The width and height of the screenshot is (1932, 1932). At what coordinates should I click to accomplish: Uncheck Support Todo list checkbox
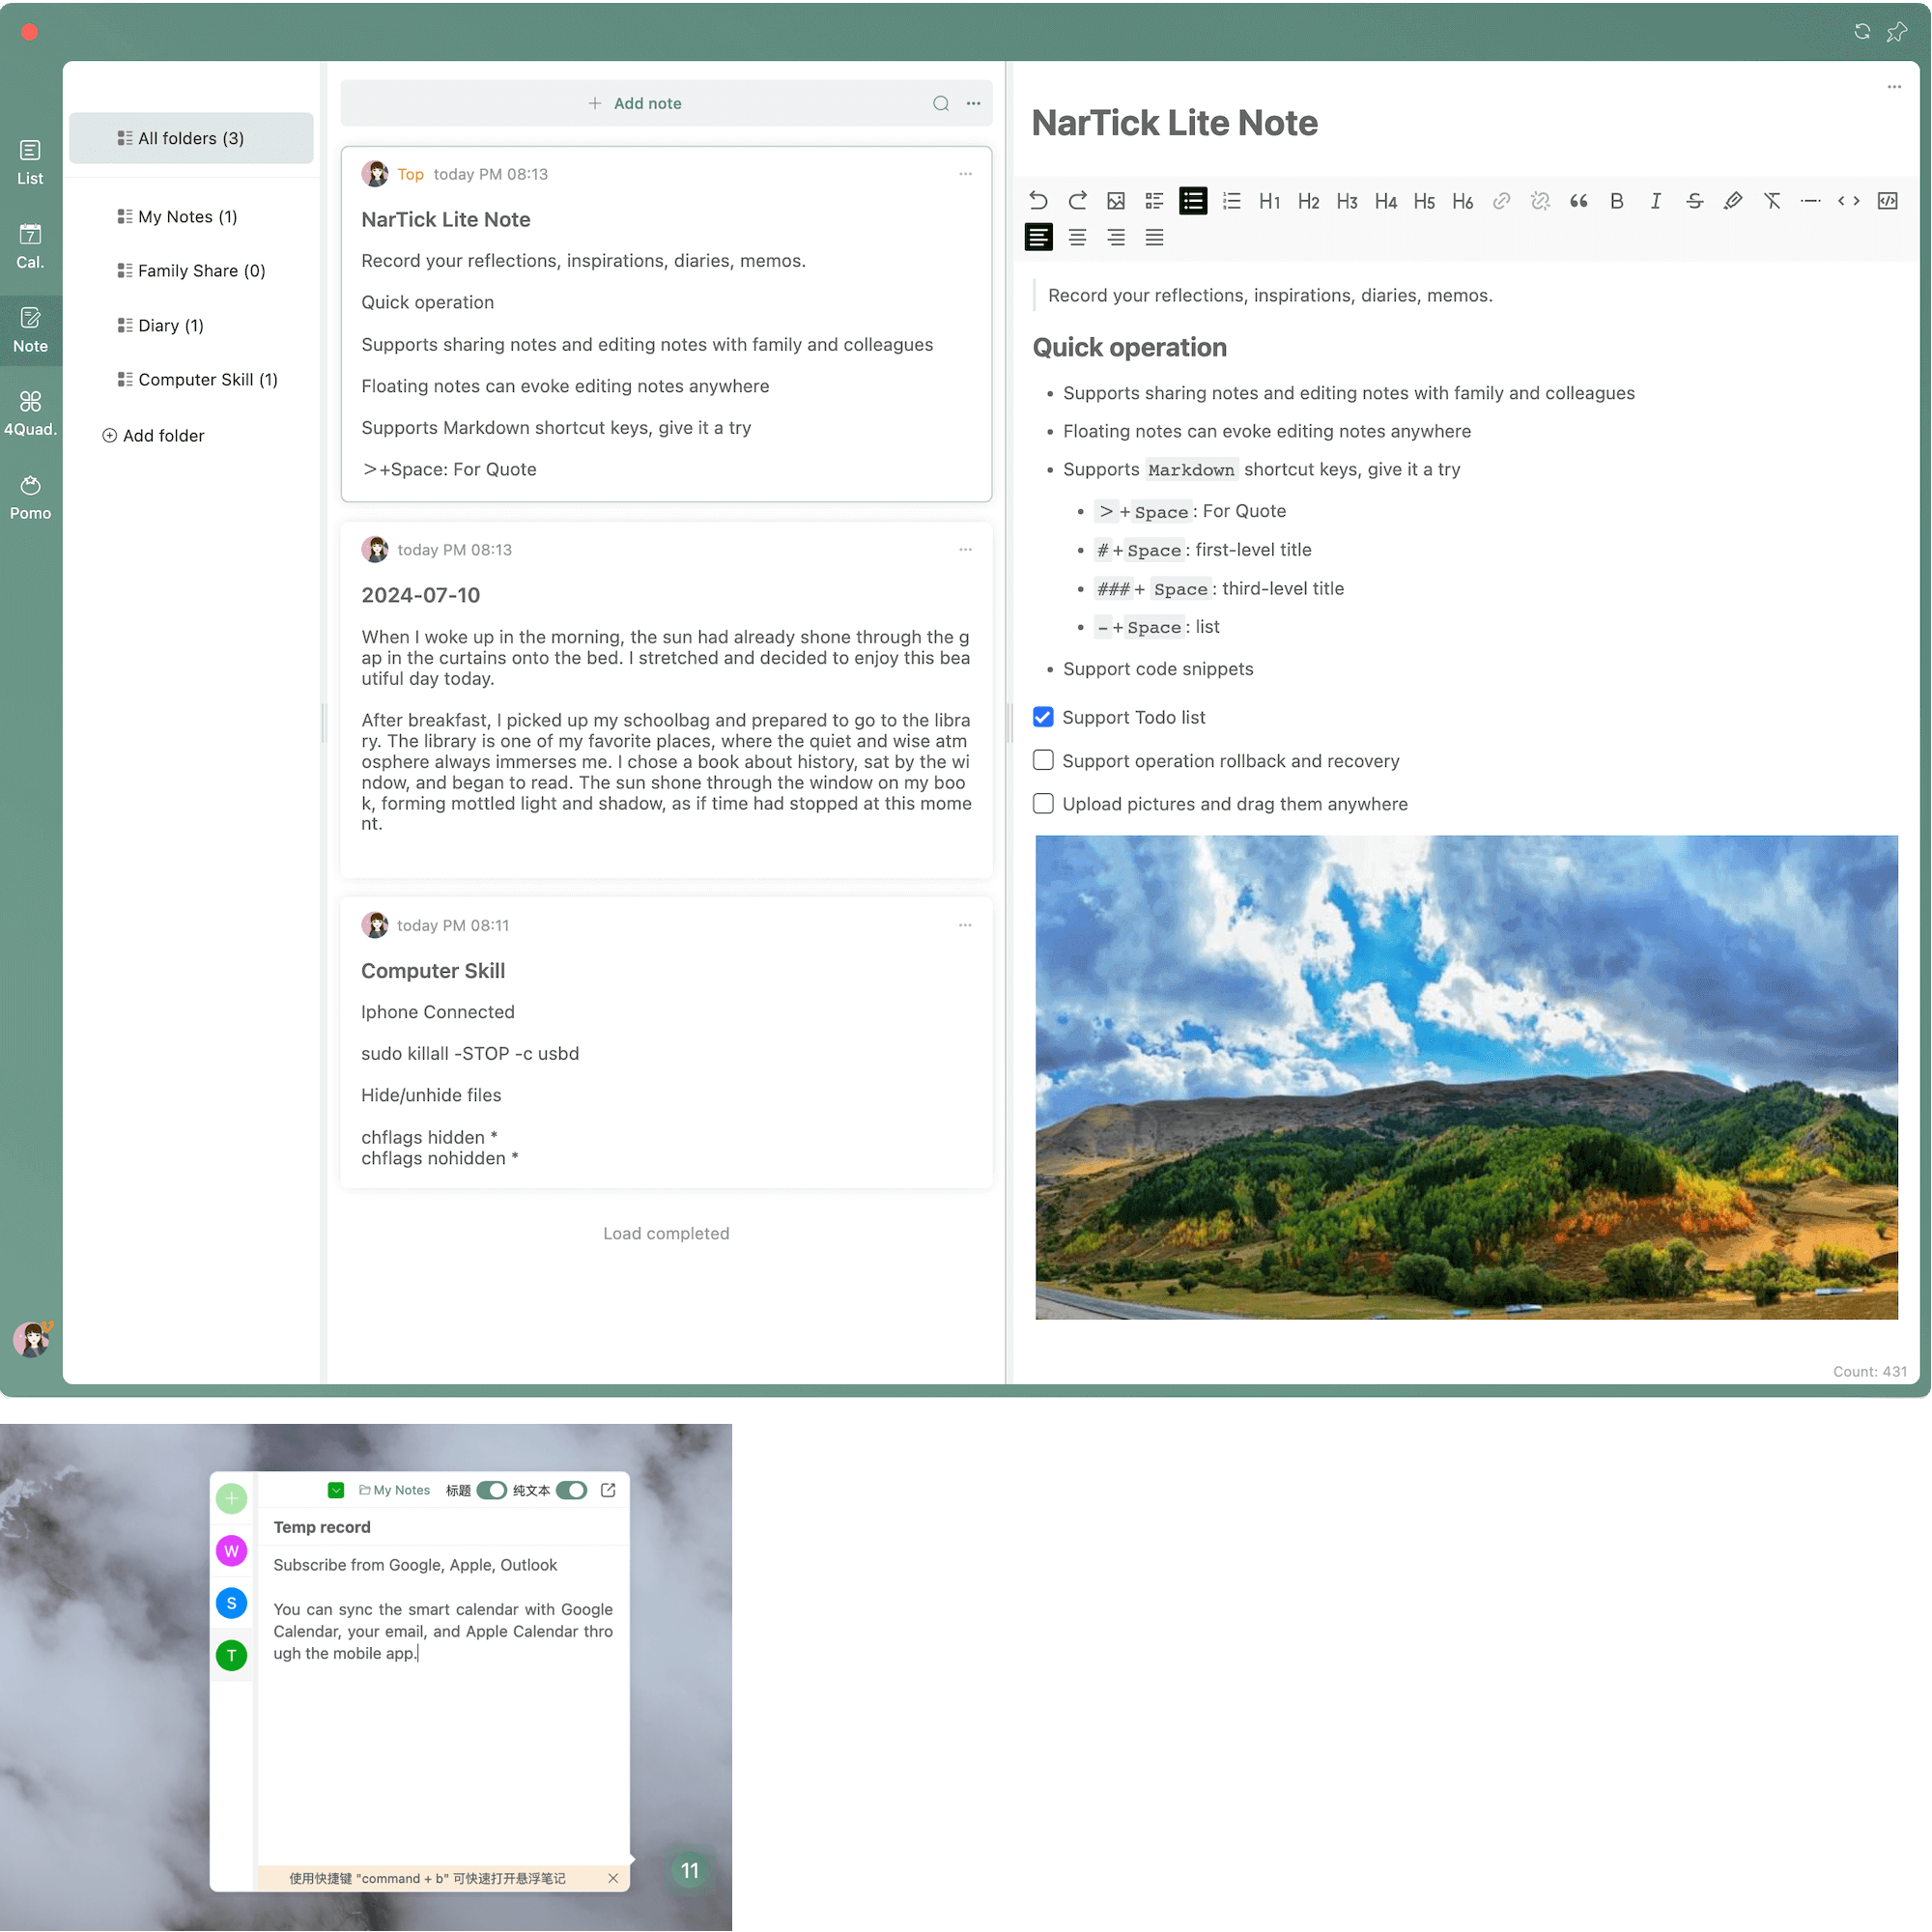[1043, 717]
